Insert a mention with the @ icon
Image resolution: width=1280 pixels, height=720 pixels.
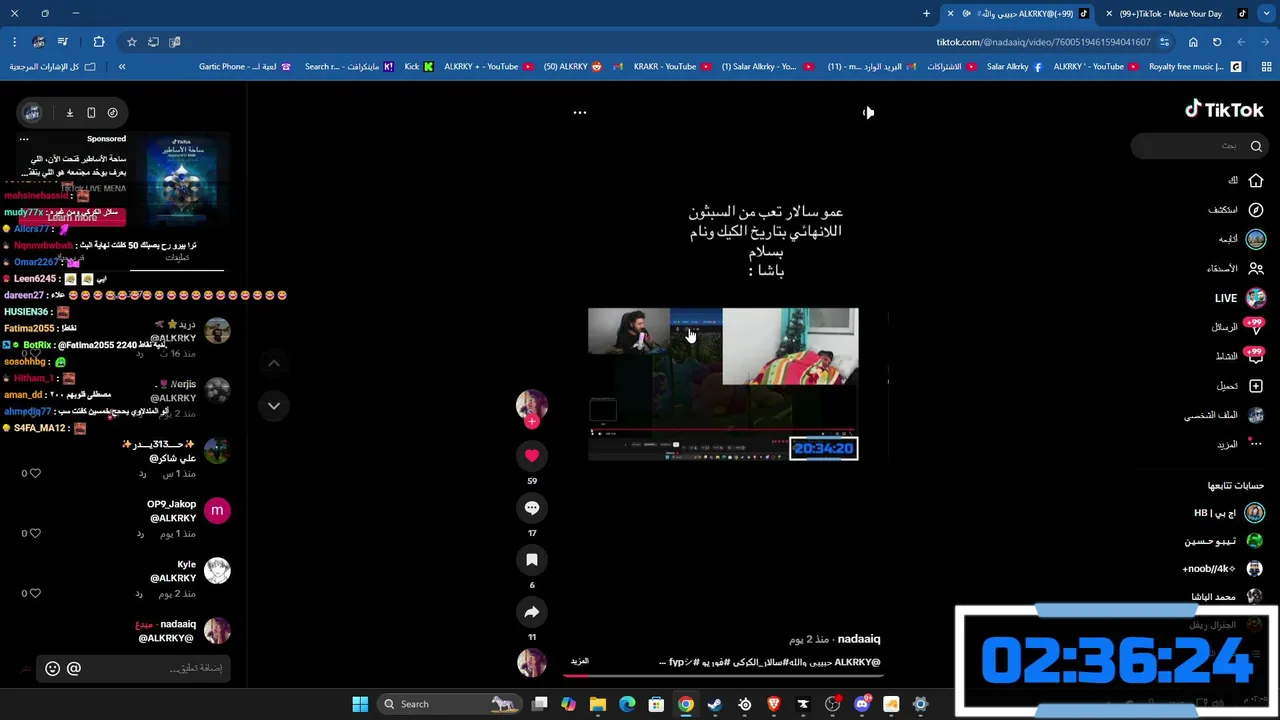[x=74, y=668]
